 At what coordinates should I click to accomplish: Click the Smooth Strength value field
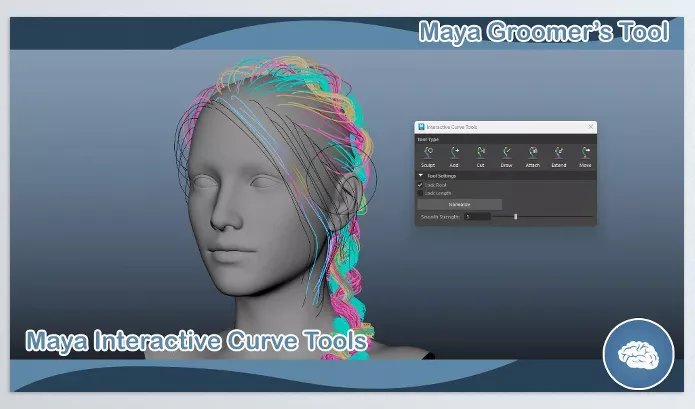tap(477, 217)
